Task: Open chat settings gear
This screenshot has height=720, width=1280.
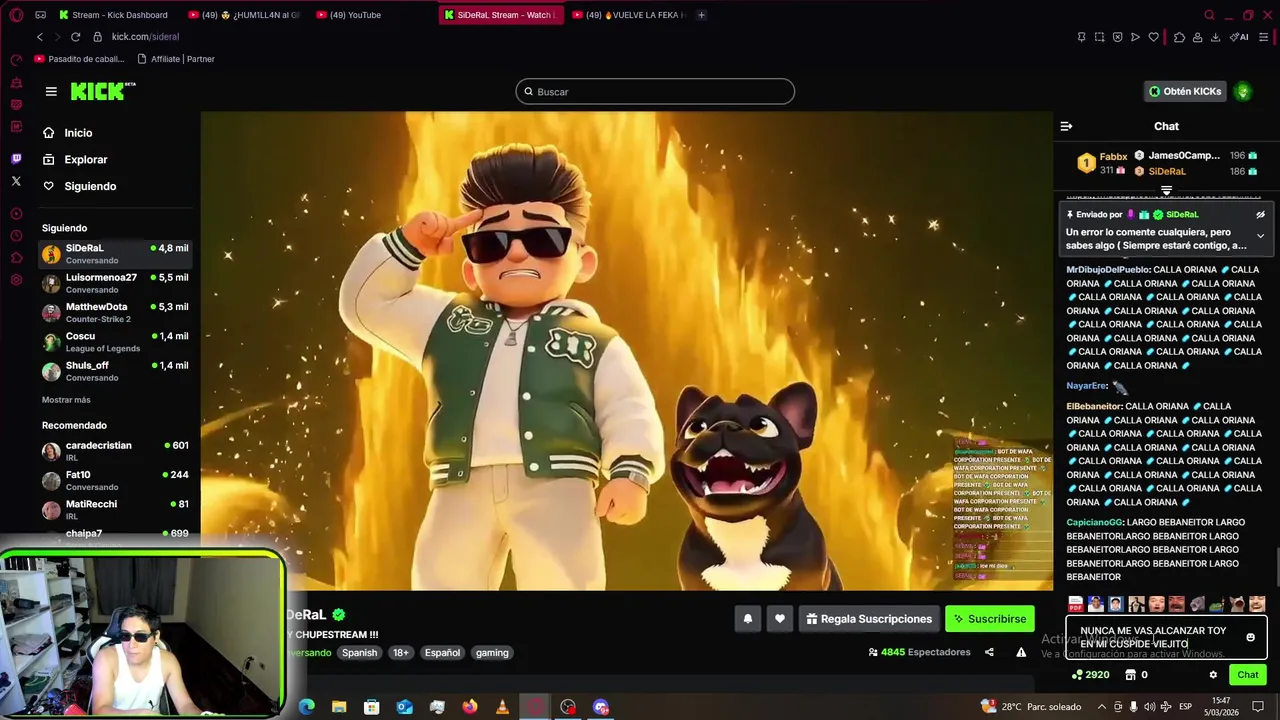Action: click(x=1213, y=675)
